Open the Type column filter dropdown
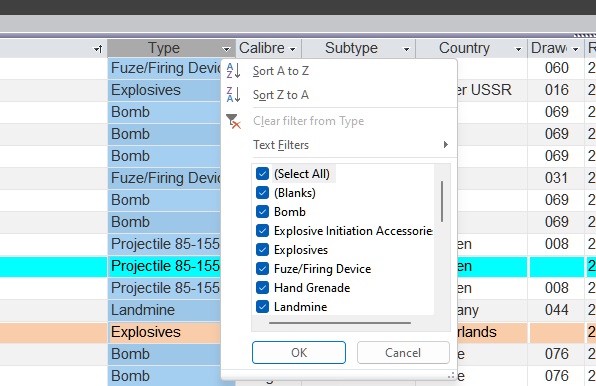The height and width of the screenshot is (386, 596). coord(226,49)
